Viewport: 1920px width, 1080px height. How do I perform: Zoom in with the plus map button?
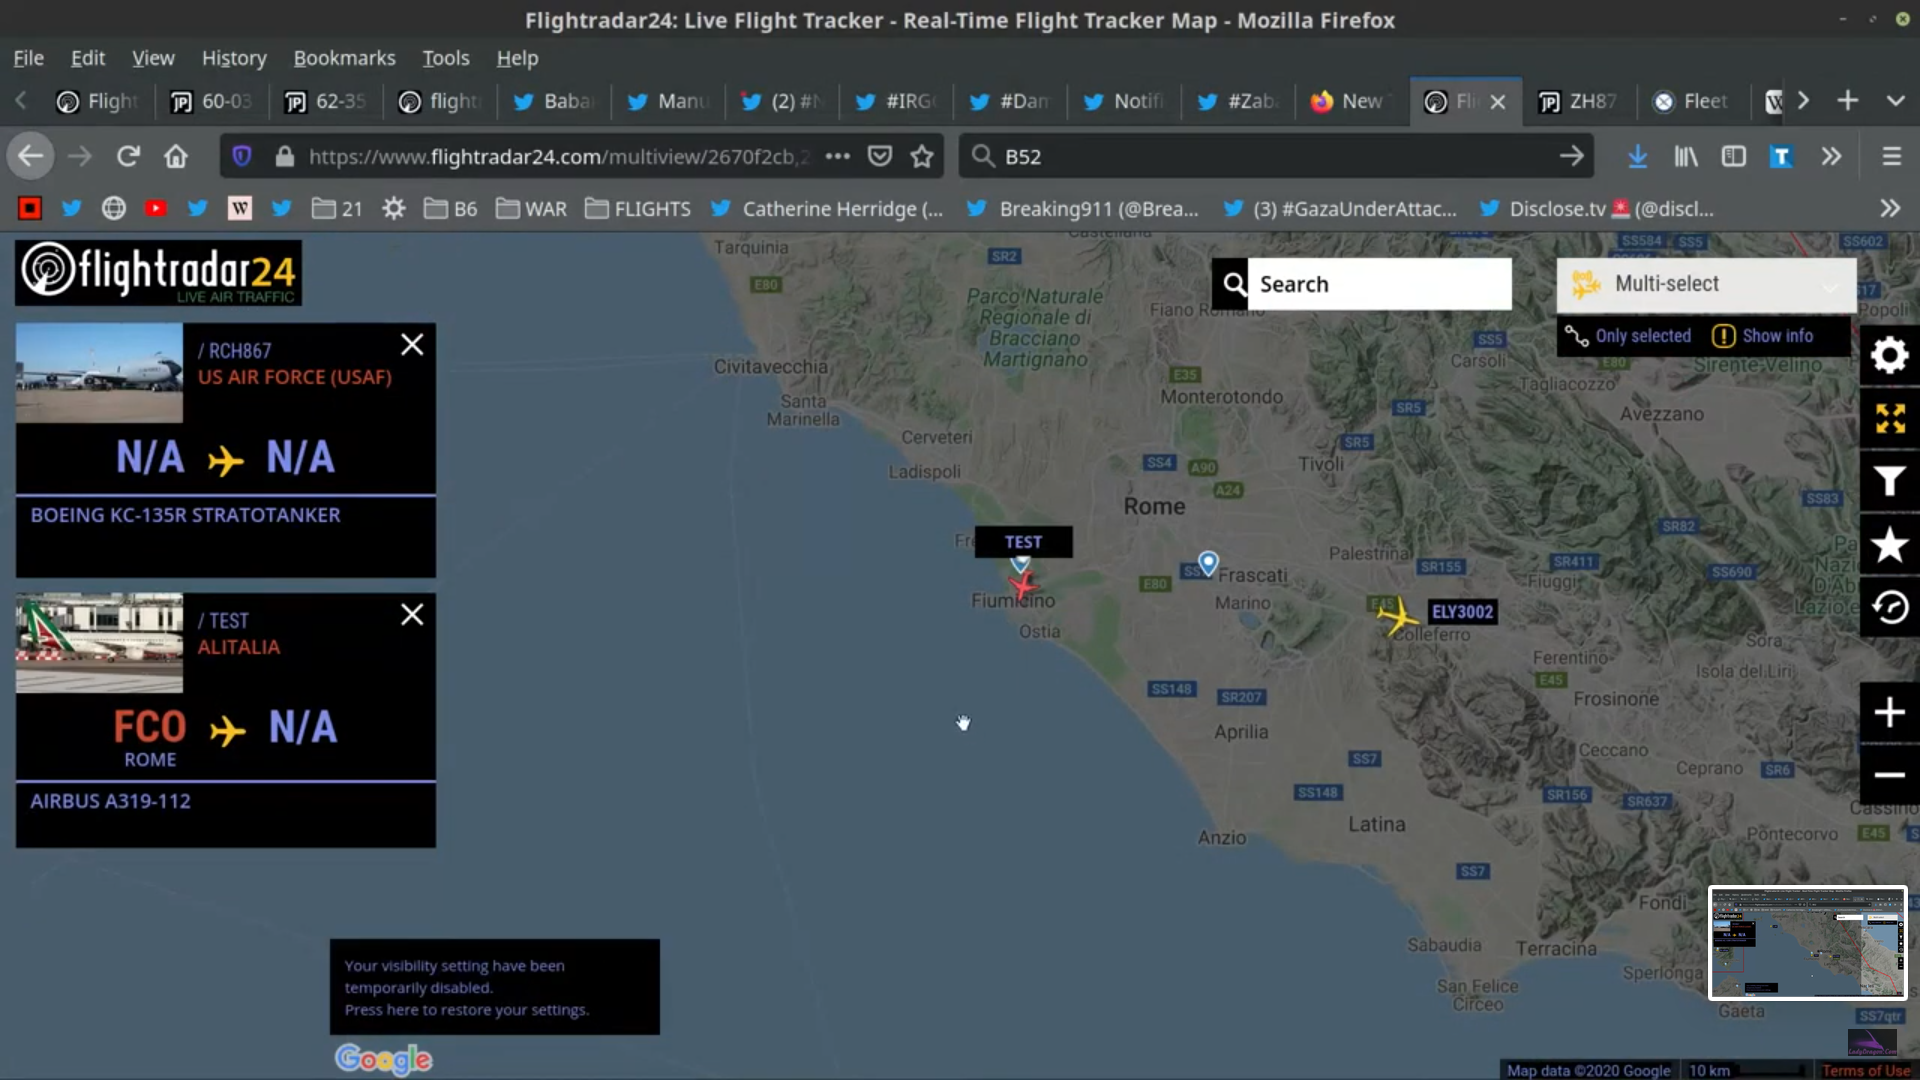(1889, 713)
